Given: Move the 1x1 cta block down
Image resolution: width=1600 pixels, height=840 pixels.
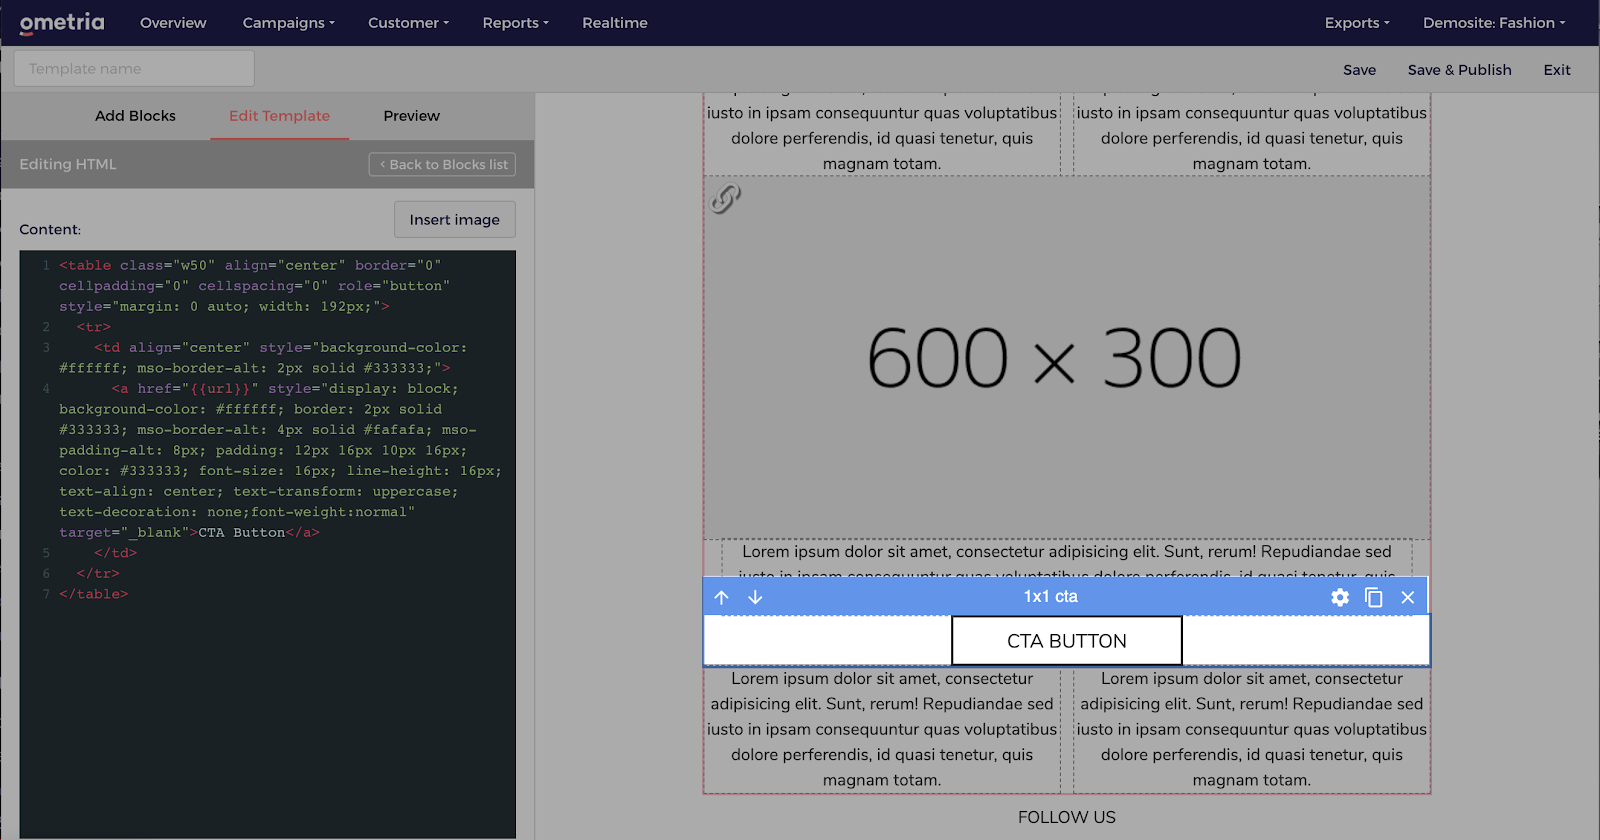Looking at the screenshot, I should (755, 597).
